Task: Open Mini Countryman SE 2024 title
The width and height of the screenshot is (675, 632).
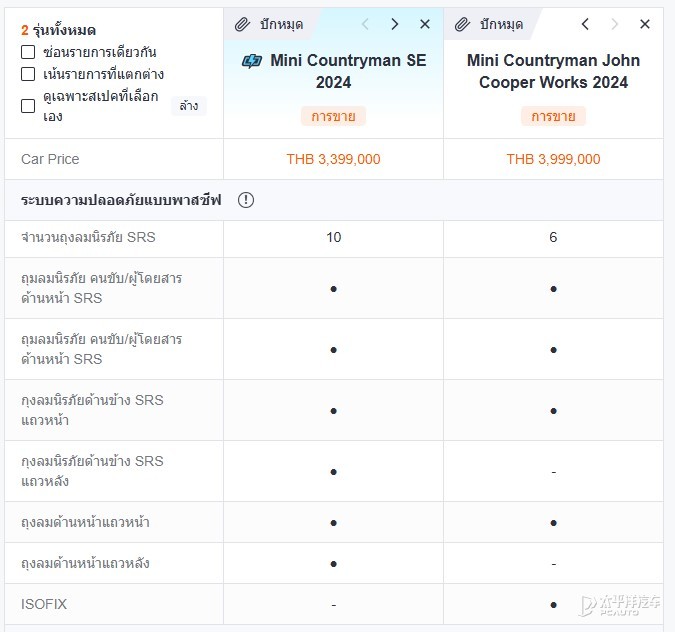Action: tap(348, 71)
